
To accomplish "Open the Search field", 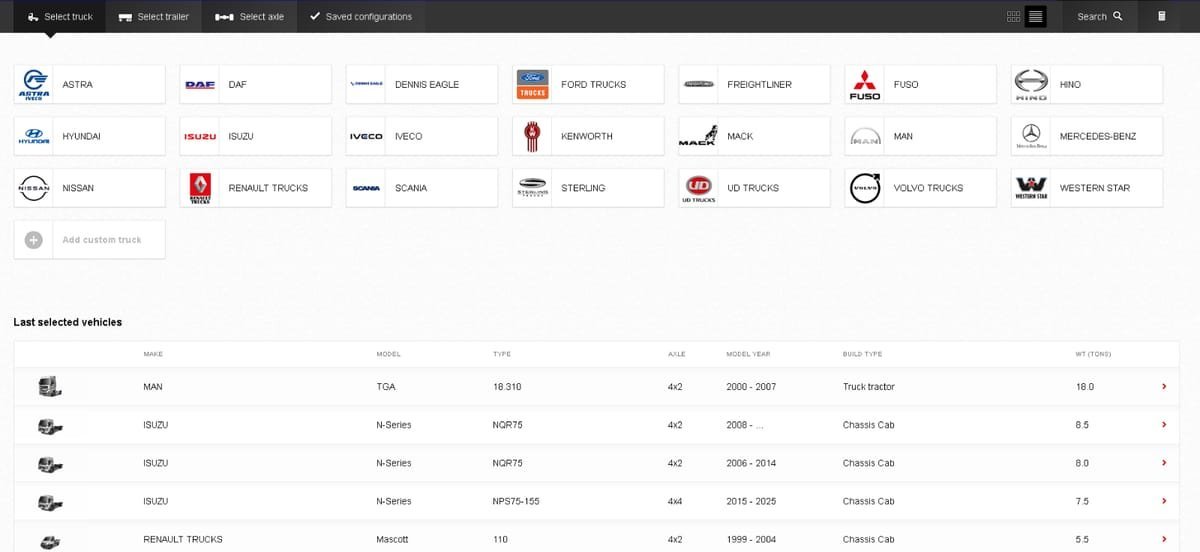I will pyautogui.click(x=1099, y=16).
